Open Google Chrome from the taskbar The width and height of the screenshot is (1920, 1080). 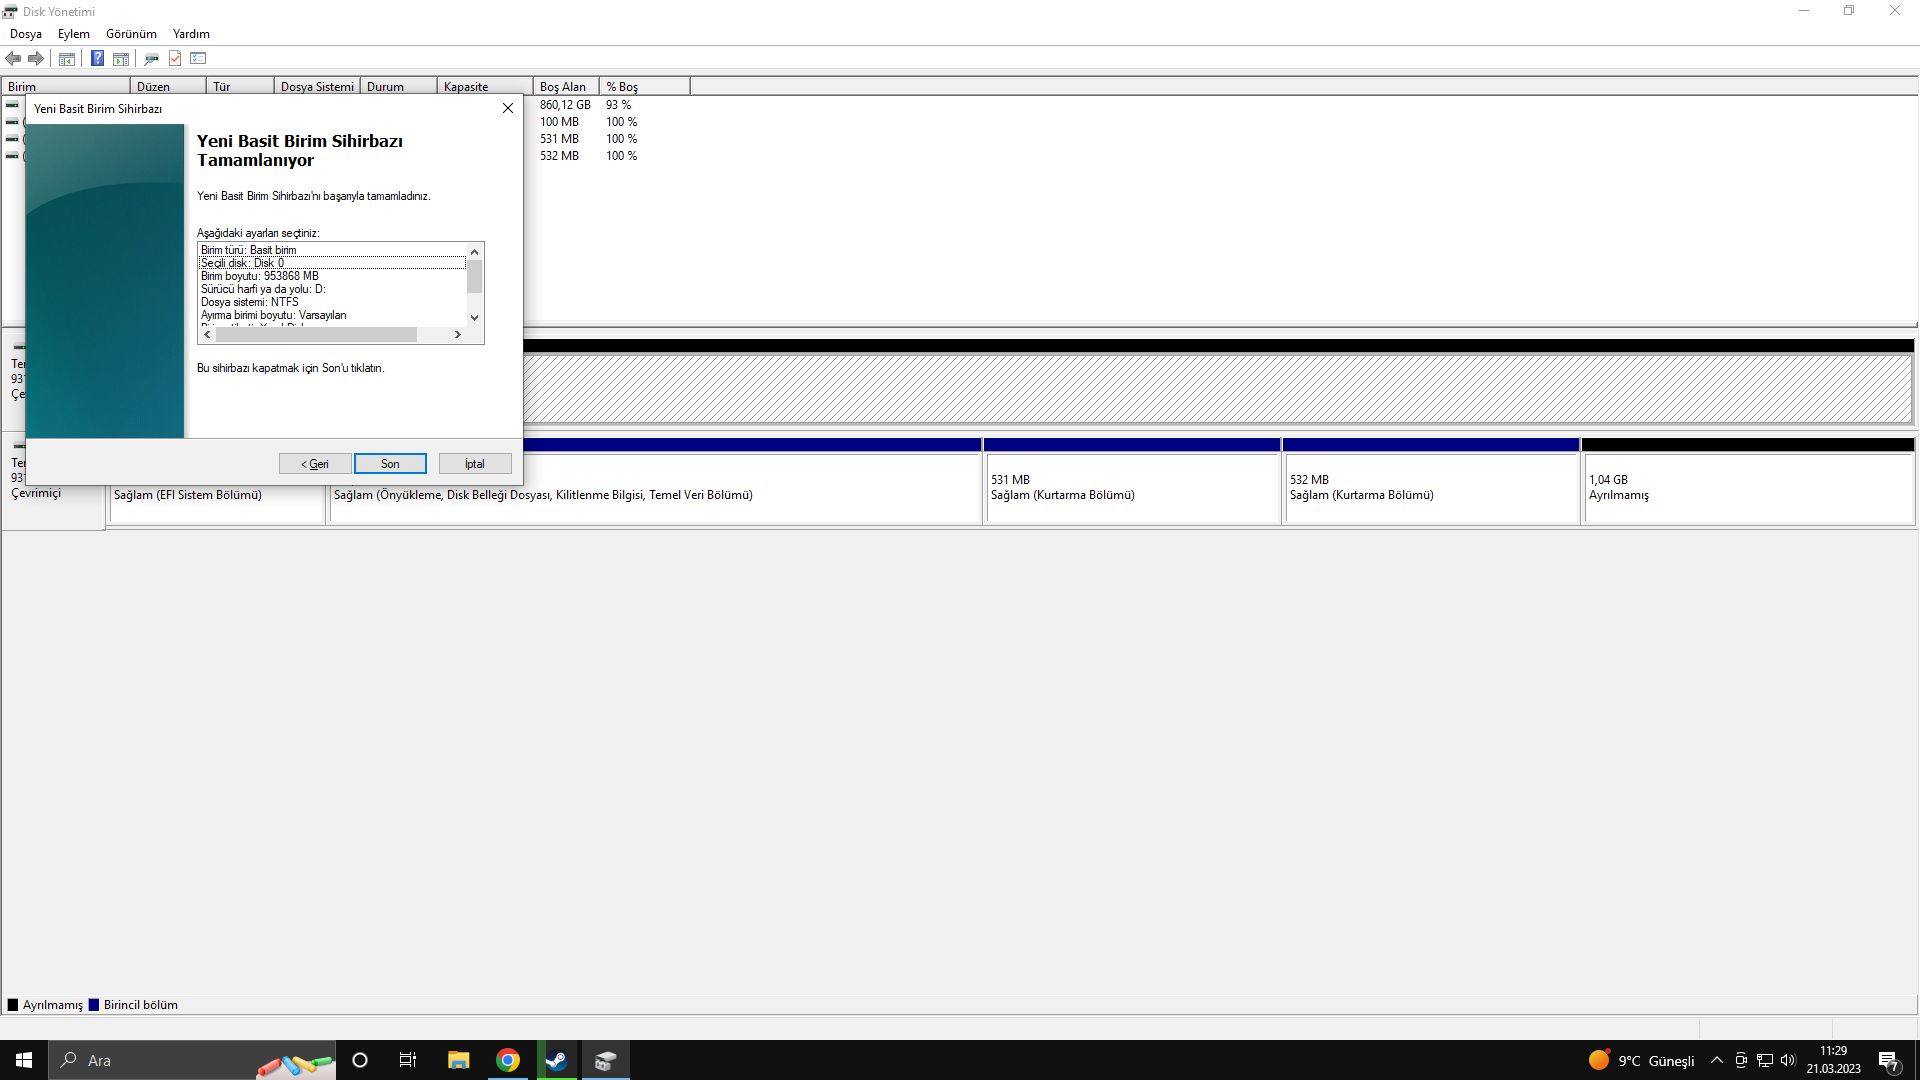click(508, 1060)
